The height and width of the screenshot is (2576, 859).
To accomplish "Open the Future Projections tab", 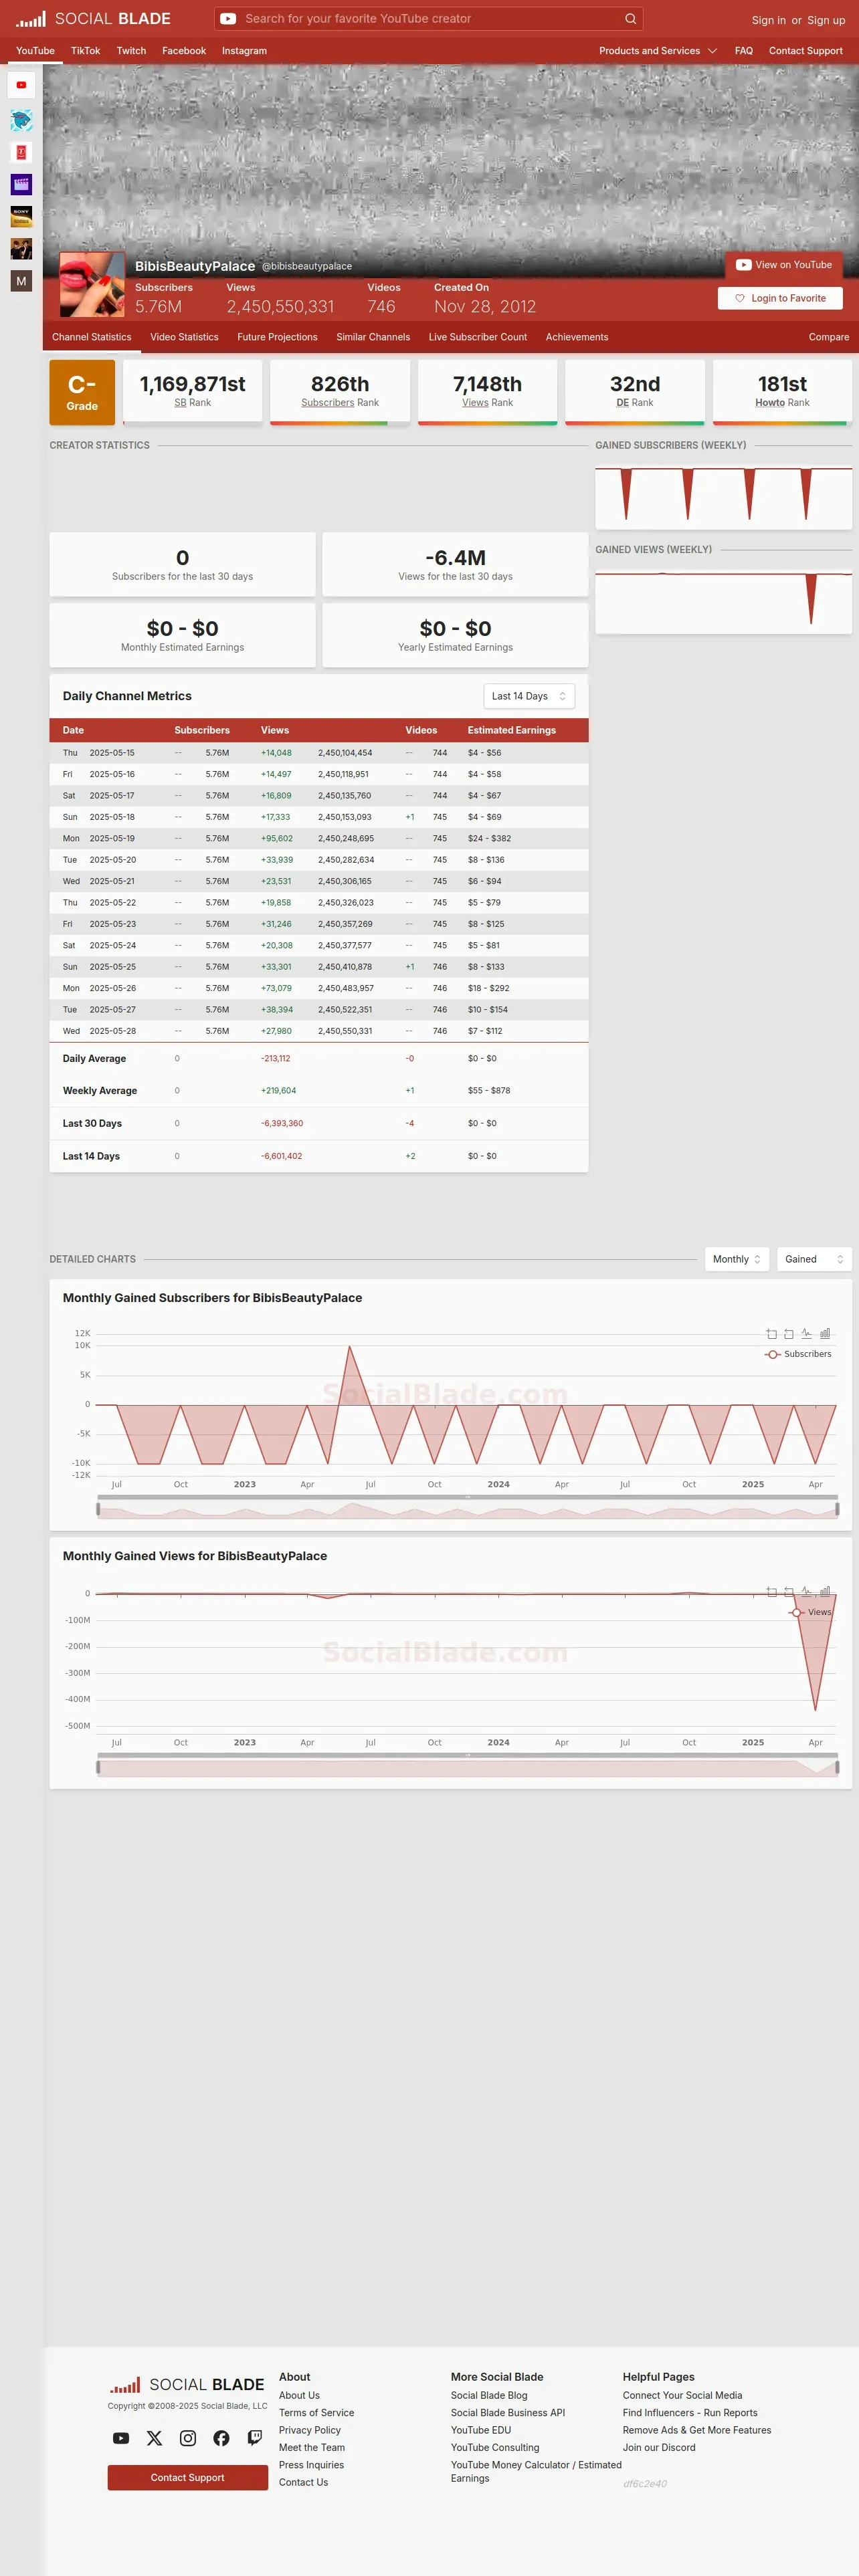I will [277, 337].
